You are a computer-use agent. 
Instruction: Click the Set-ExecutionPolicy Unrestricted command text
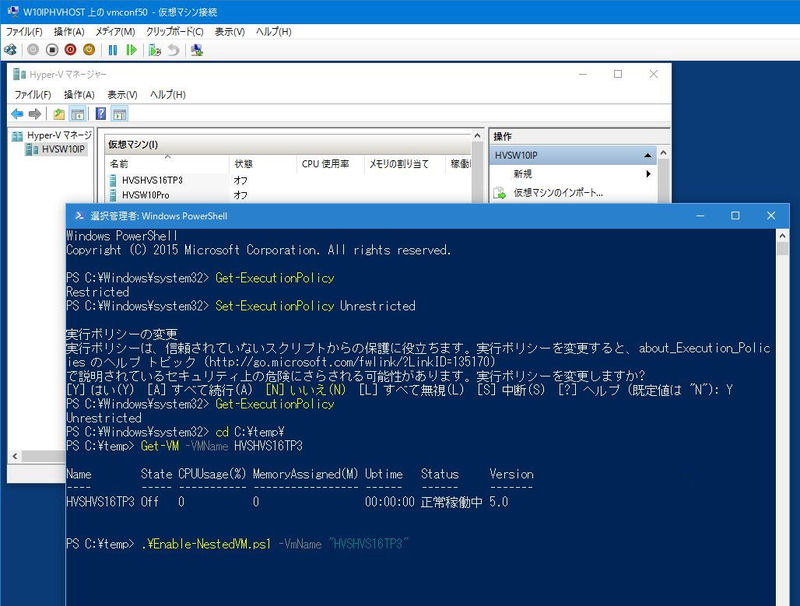tap(315, 306)
